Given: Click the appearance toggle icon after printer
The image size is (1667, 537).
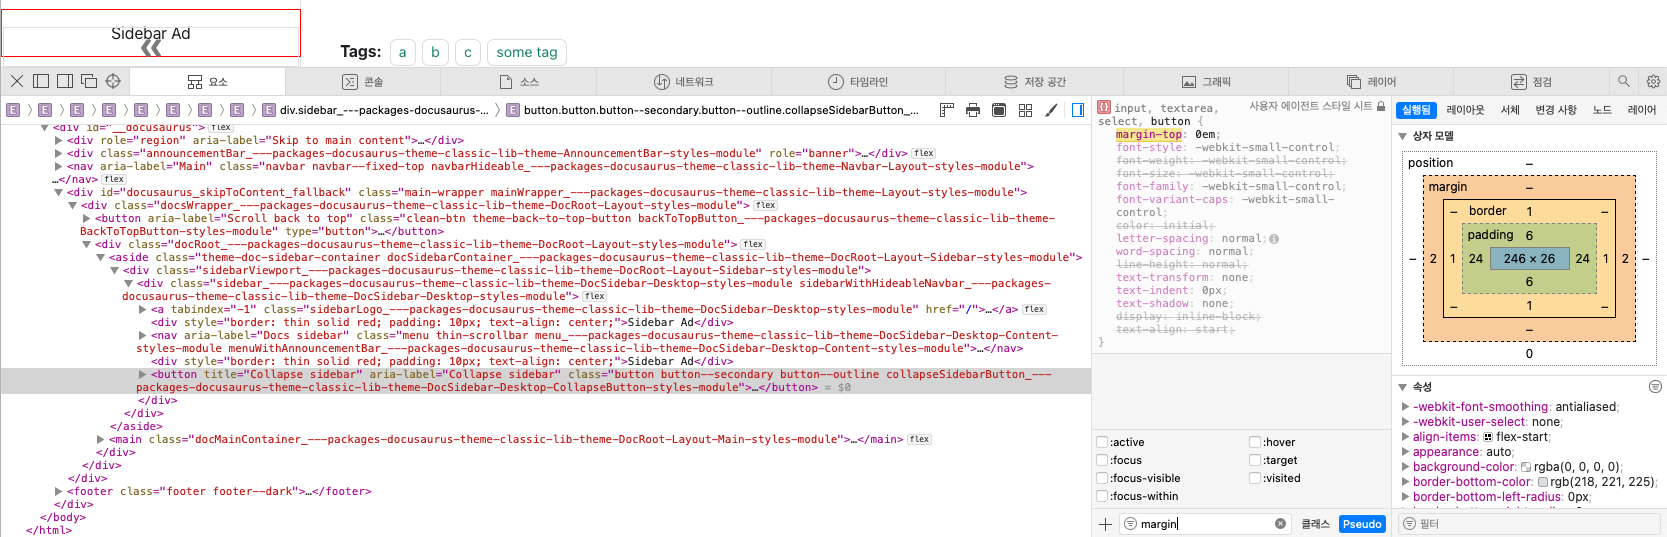Looking at the screenshot, I should point(999,110).
